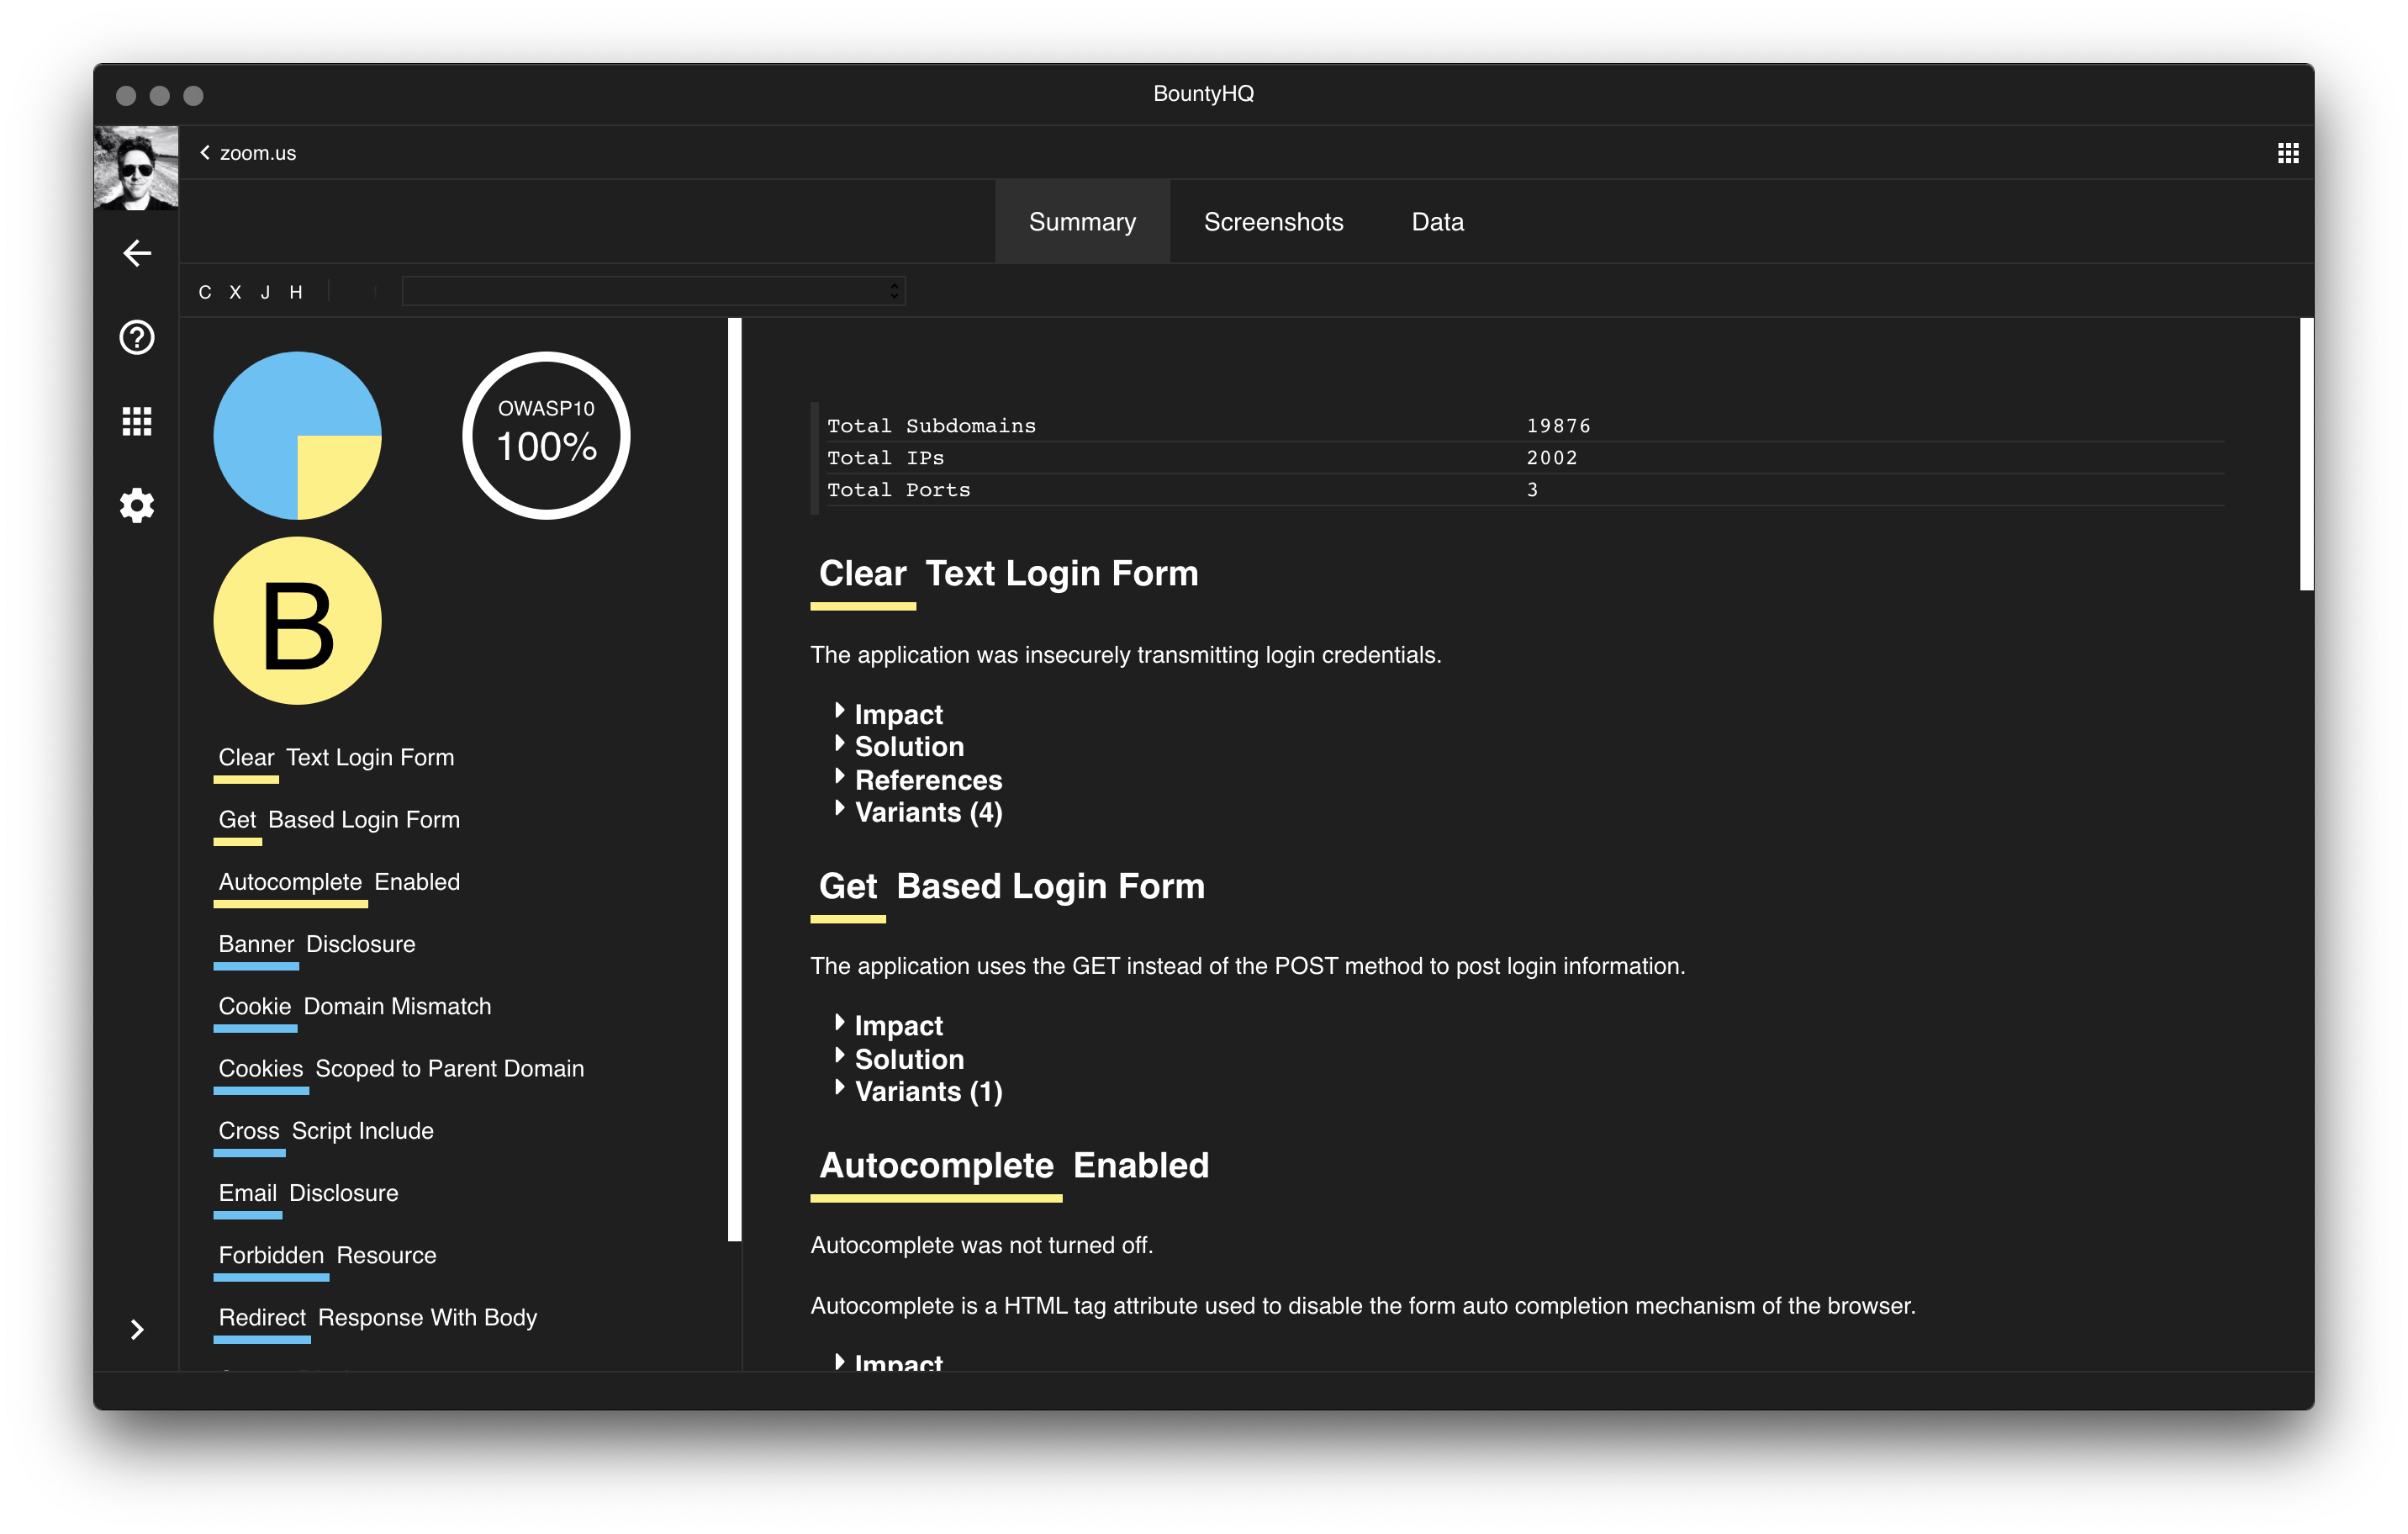Open the filter dropdown box in toolbar
This screenshot has height=1534, width=2408.
tap(653, 291)
